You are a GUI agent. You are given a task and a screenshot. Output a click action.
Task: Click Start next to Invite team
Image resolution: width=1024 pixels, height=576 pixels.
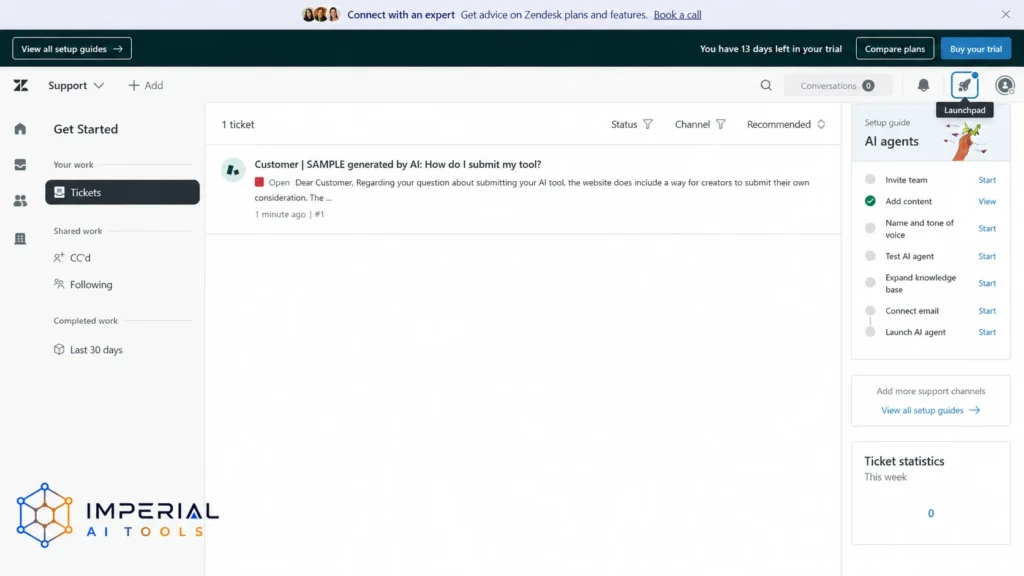[987, 180]
